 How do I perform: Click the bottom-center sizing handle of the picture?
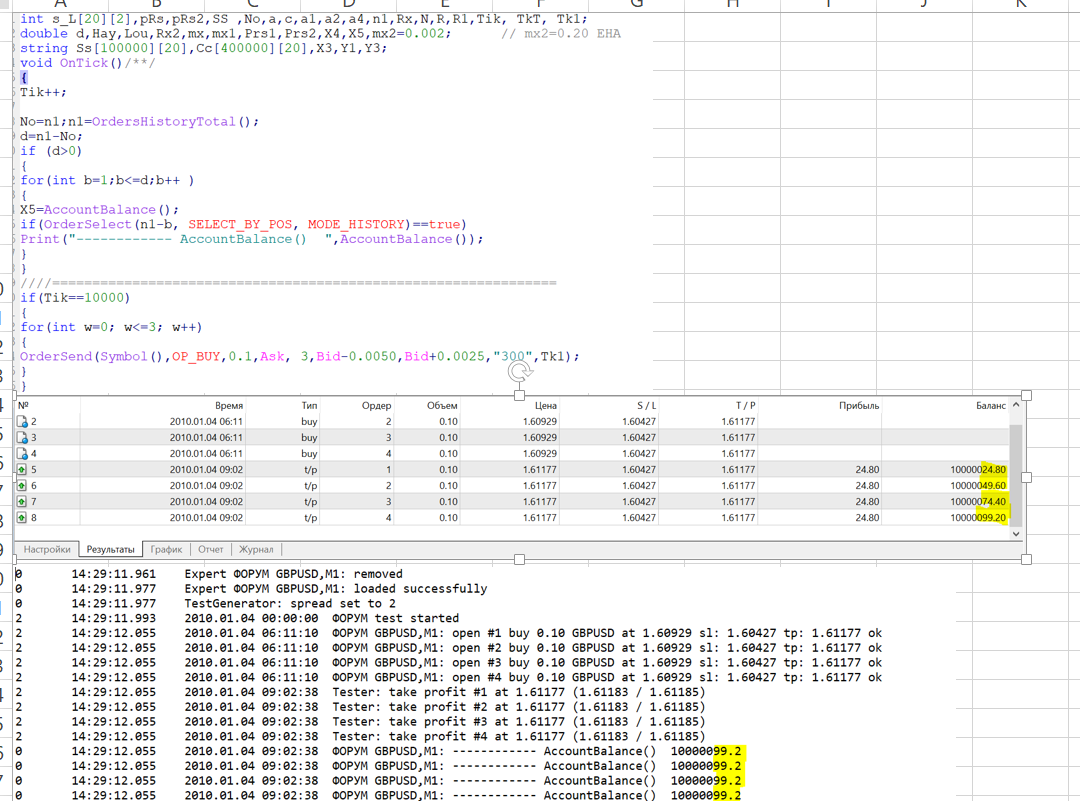(519, 559)
